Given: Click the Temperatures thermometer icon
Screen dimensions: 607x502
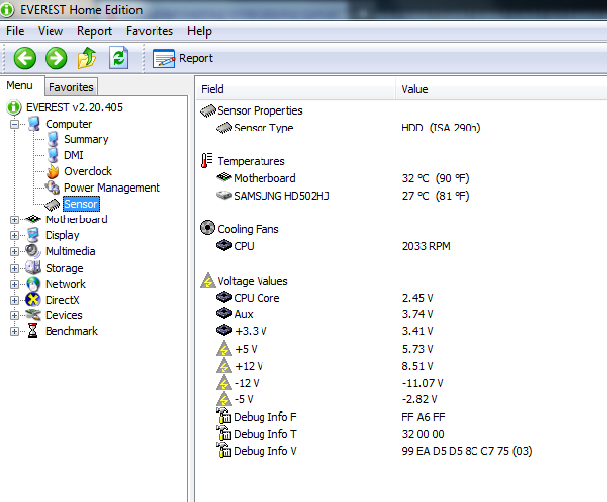Looking at the screenshot, I should 207,161.
